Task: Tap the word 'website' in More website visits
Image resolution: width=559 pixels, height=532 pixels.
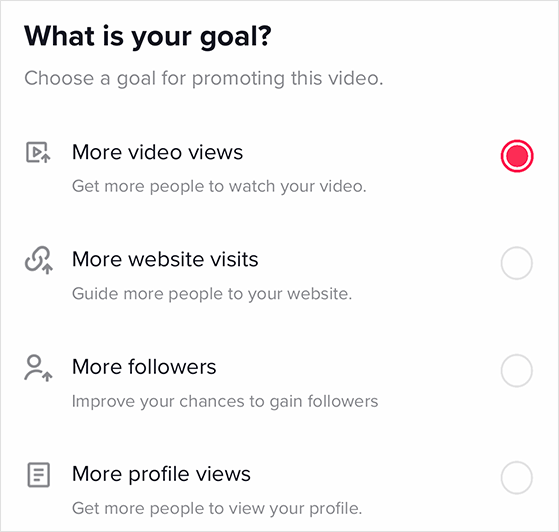Action: tap(166, 259)
